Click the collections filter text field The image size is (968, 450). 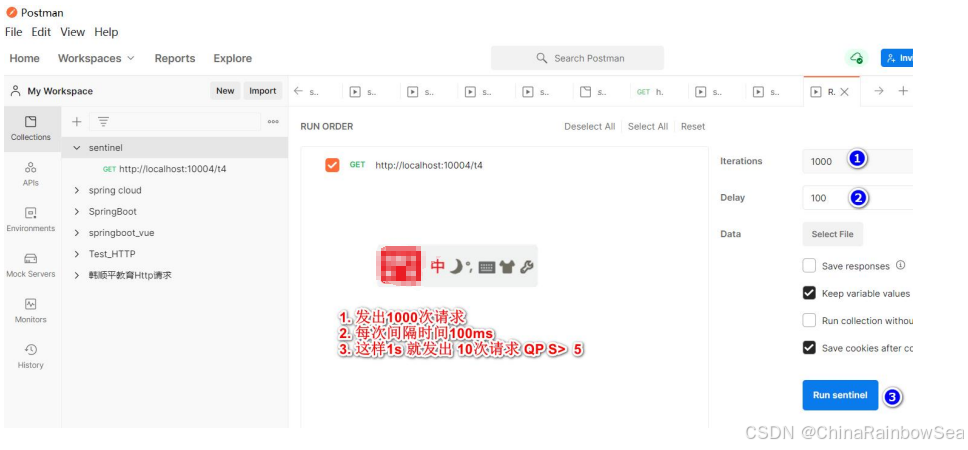click(175, 122)
